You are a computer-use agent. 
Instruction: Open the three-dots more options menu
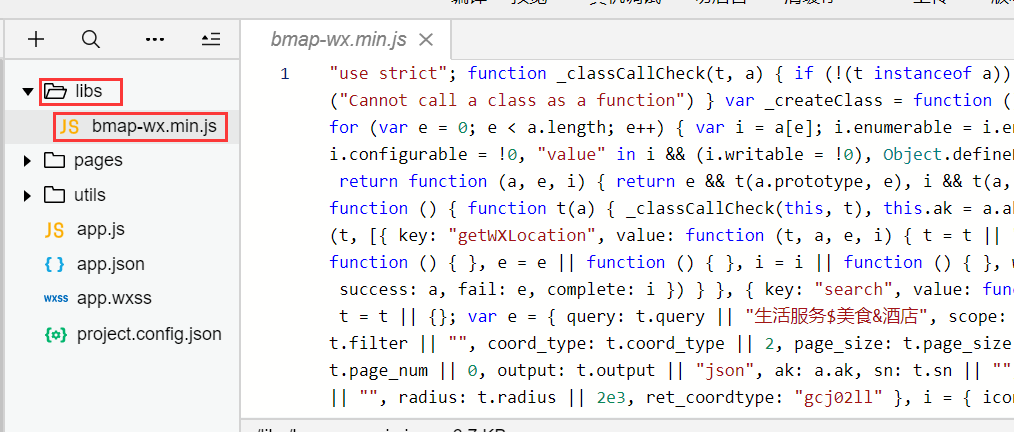(x=155, y=39)
